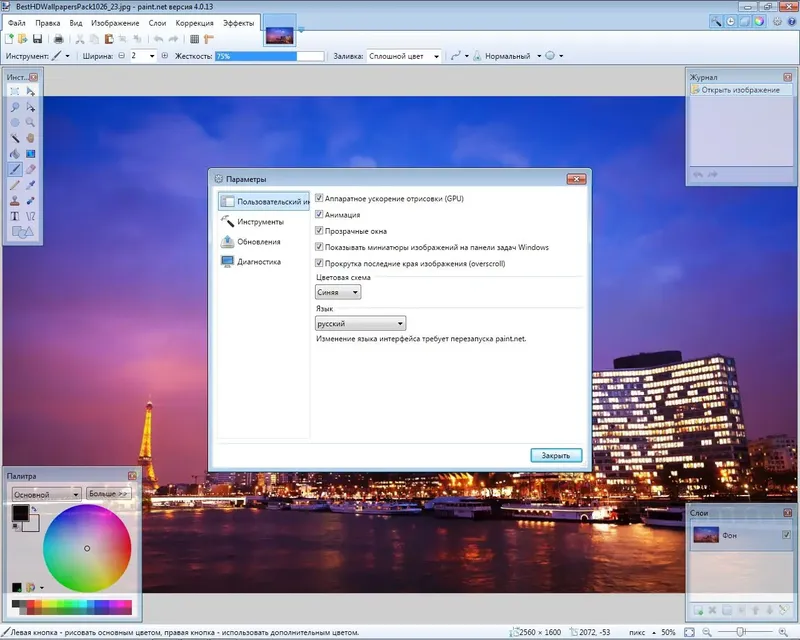Open the Язык language dropdown
800x640 pixels.
point(359,324)
